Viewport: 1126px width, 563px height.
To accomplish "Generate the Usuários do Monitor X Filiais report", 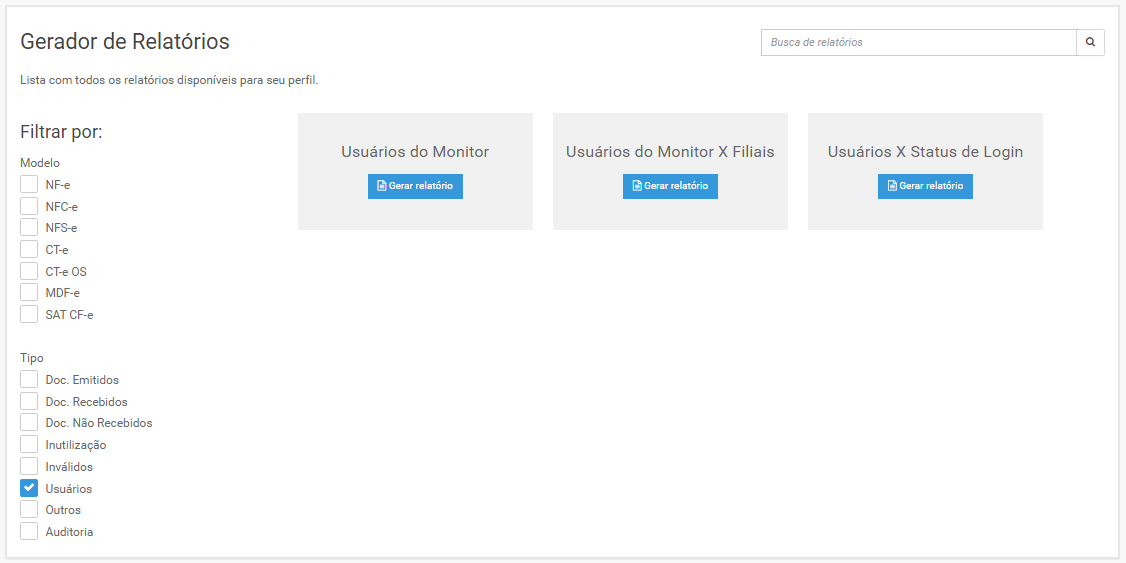I will (670, 186).
